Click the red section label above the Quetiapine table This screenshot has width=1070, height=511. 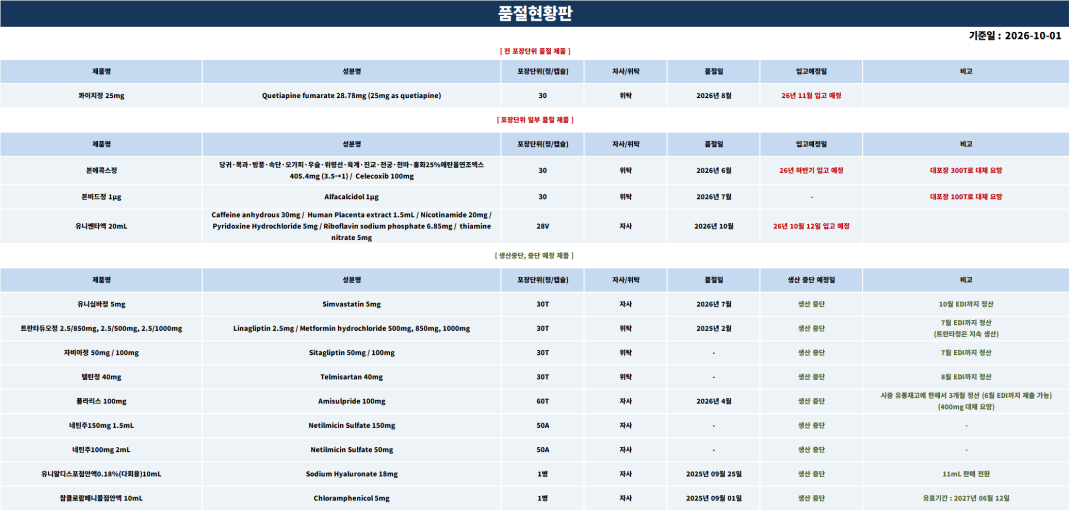(535, 51)
